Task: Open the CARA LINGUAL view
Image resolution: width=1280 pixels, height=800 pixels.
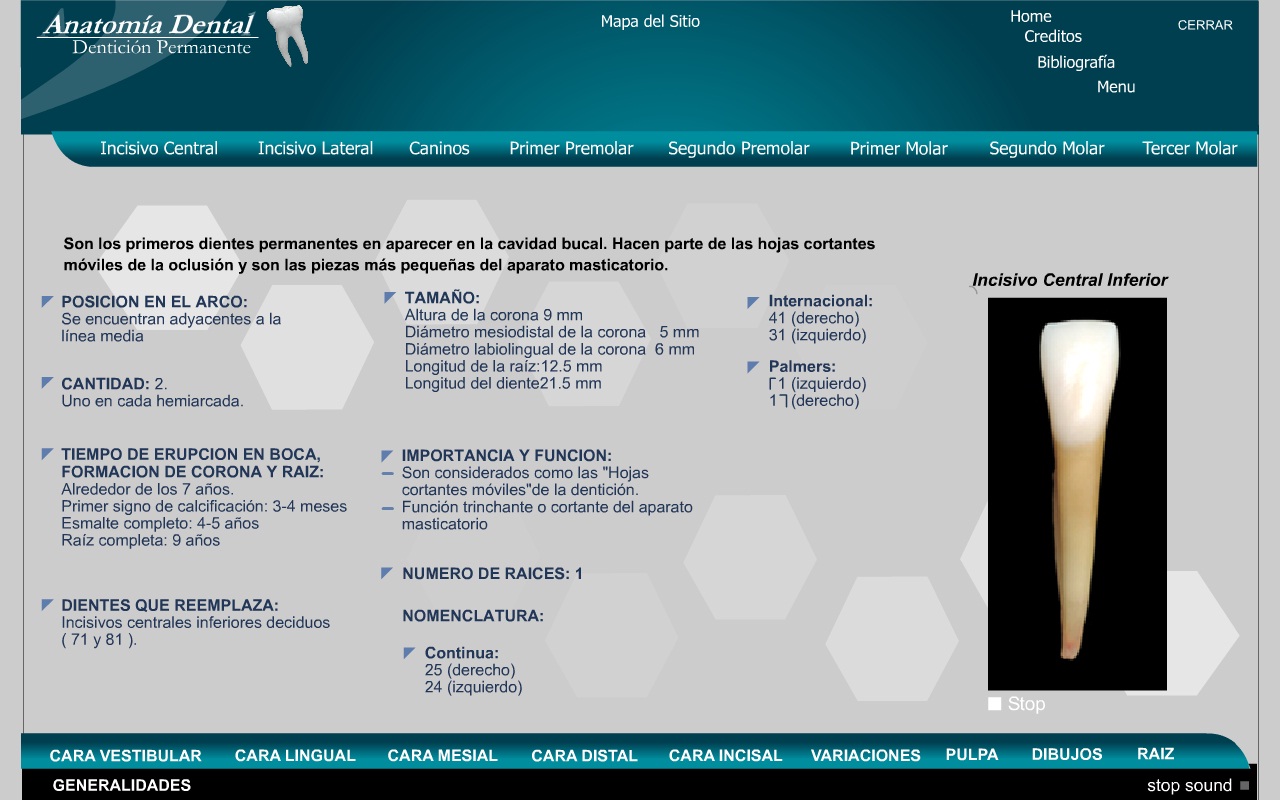Action: pyautogui.click(x=295, y=755)
